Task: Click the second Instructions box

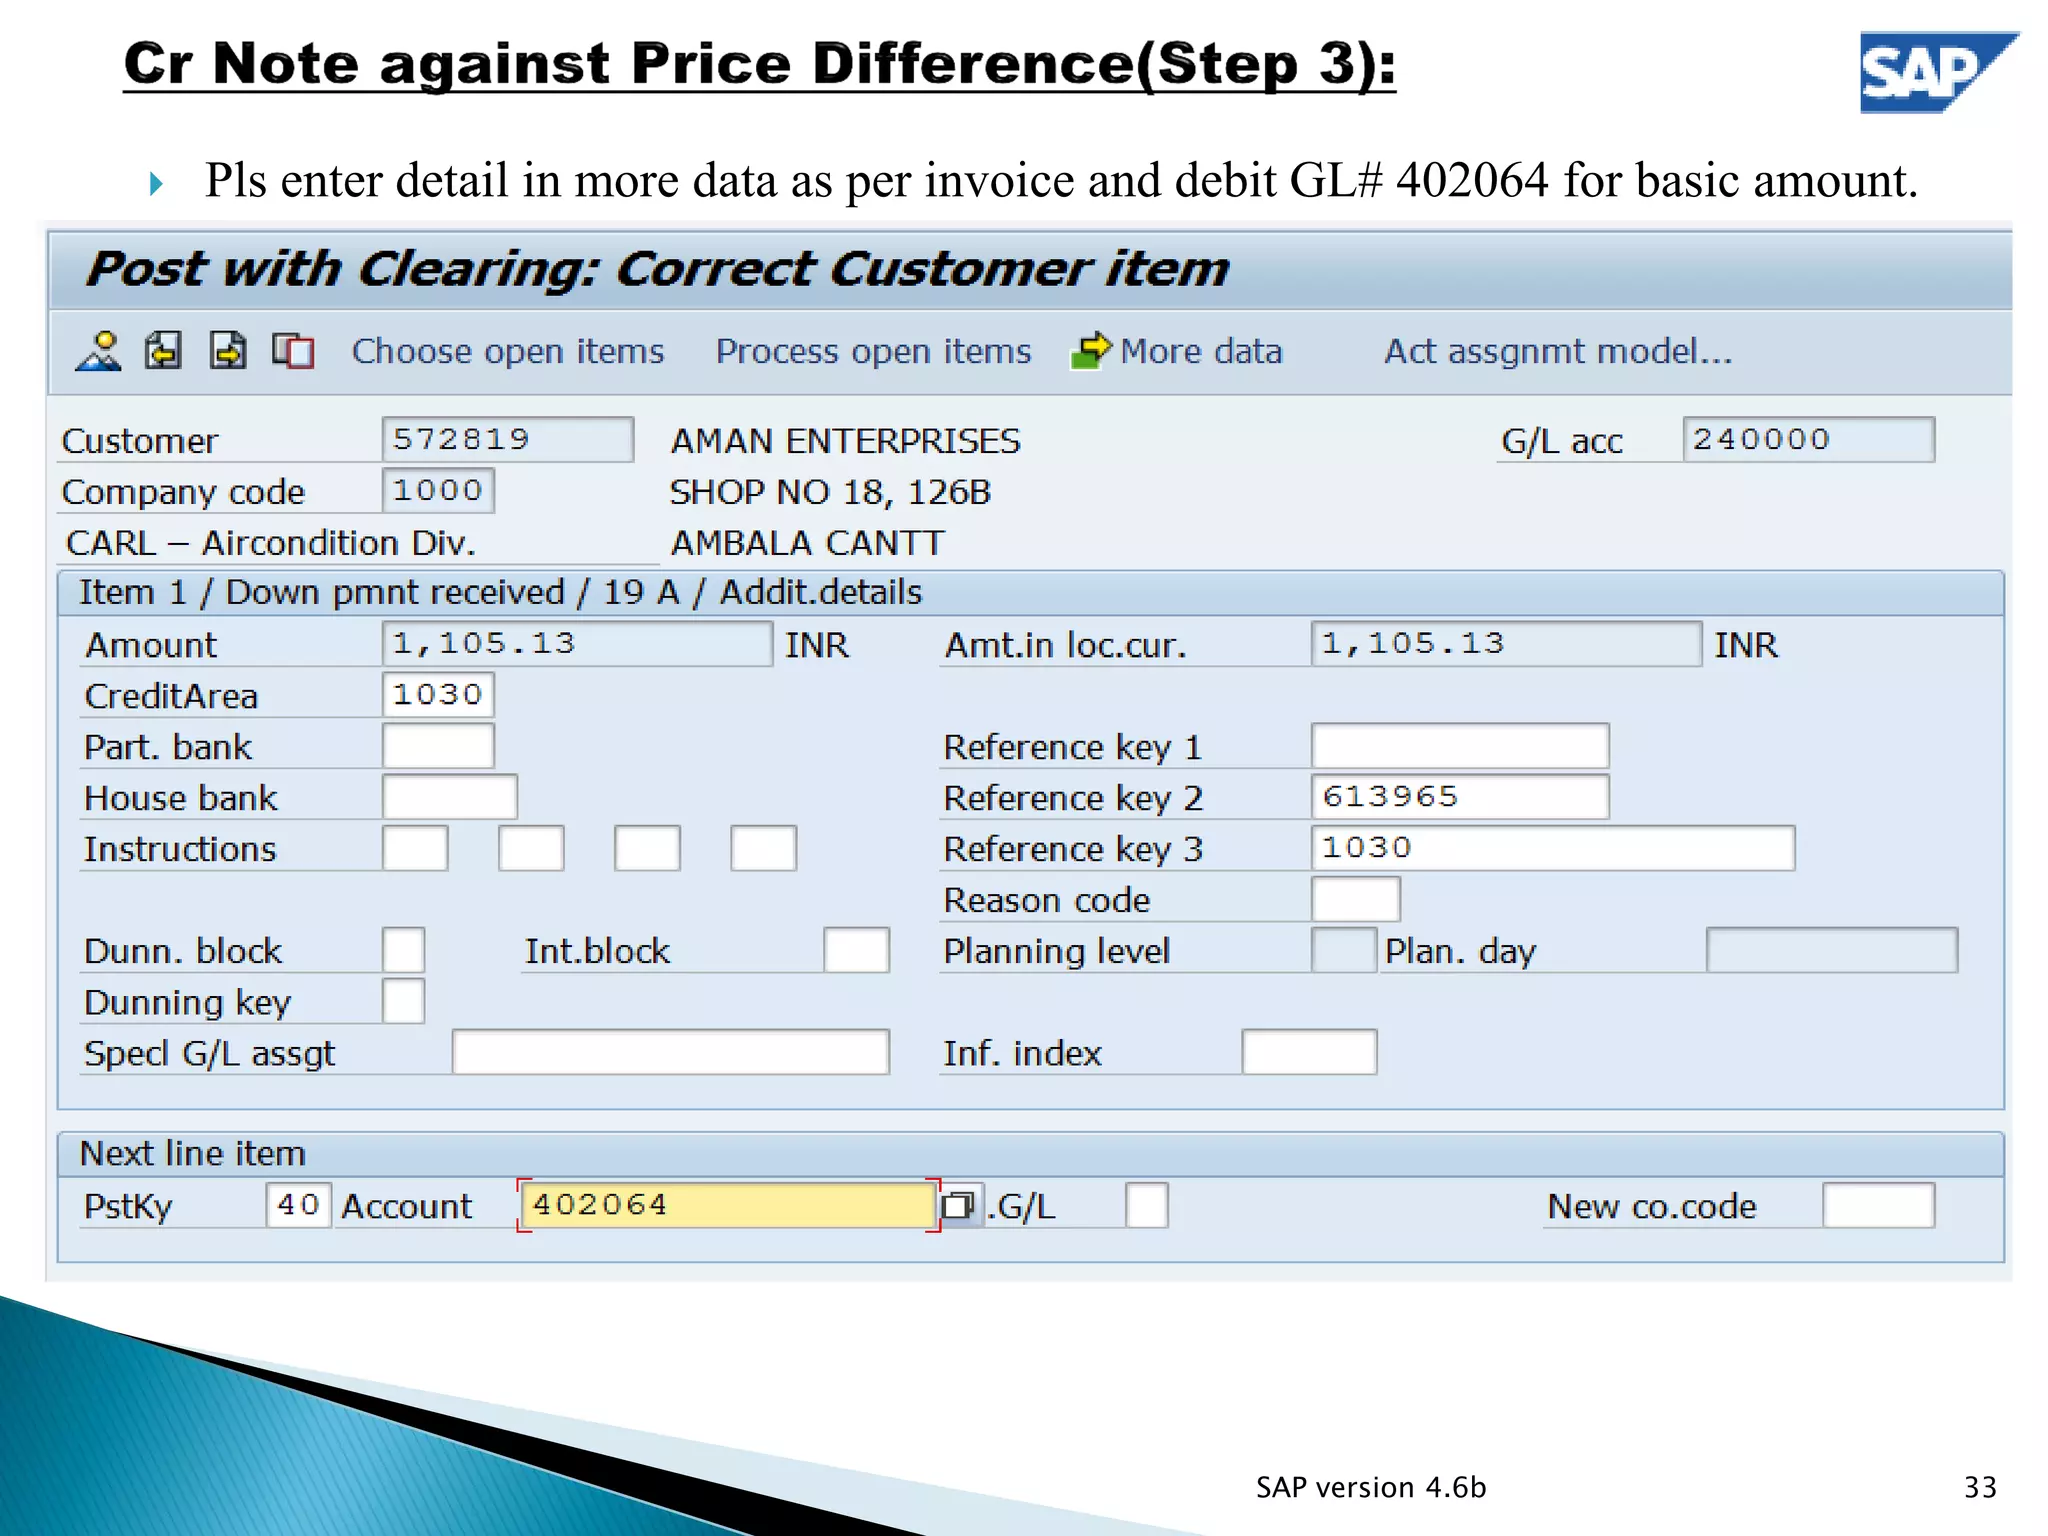Action: point(531,848)
